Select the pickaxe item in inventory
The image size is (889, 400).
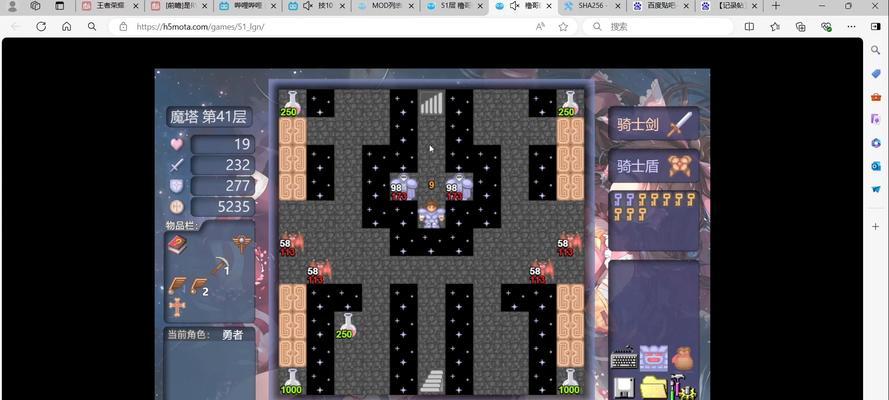(221, 266)
